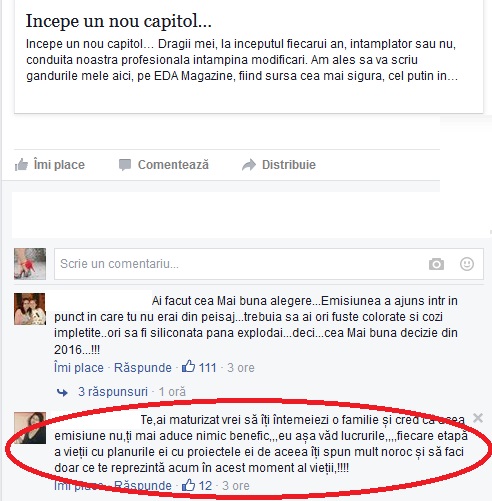
Task: Click the Distribuie share arrow icon
Action: click(x=249, y=165)
